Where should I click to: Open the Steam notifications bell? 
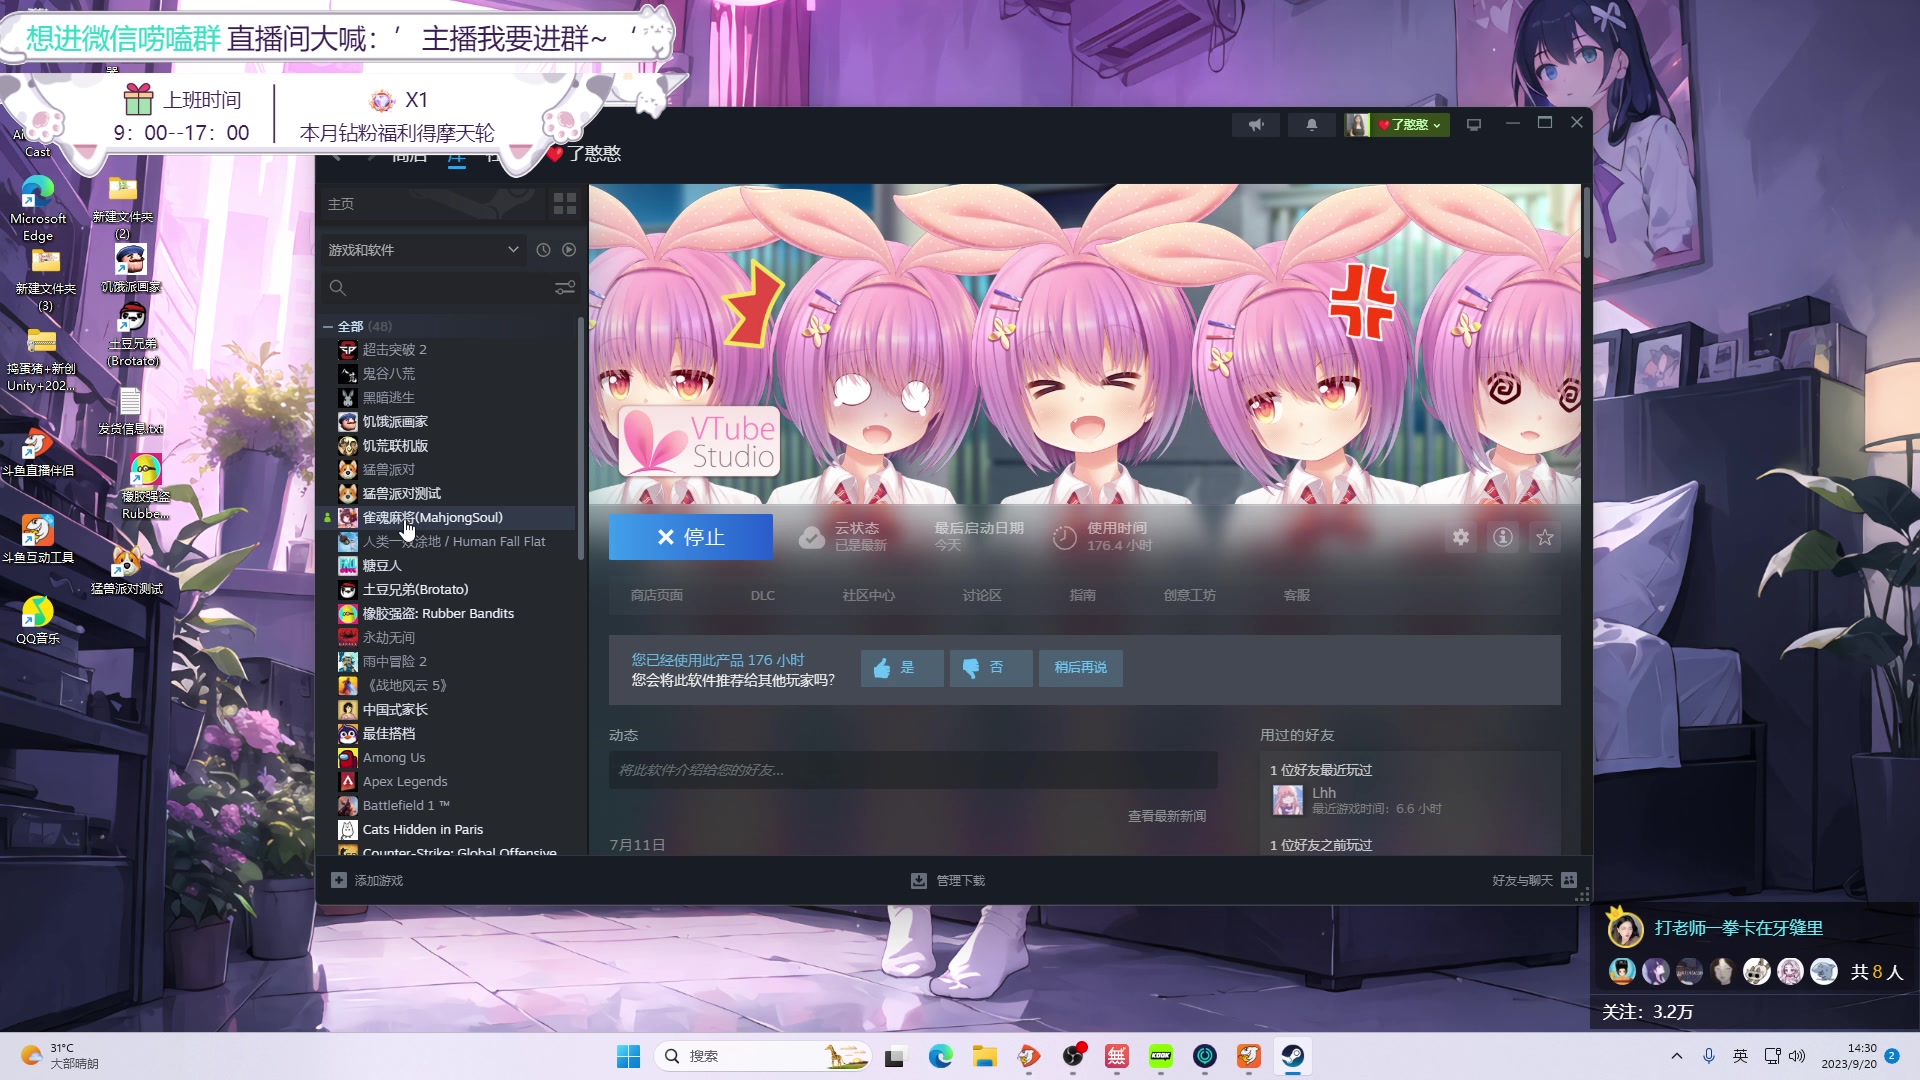coord(1311,125)
